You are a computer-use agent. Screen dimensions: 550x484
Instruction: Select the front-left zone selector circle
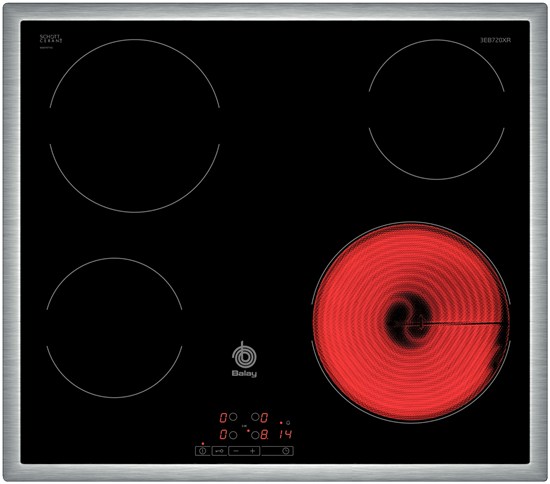click(x=233, y=435)
